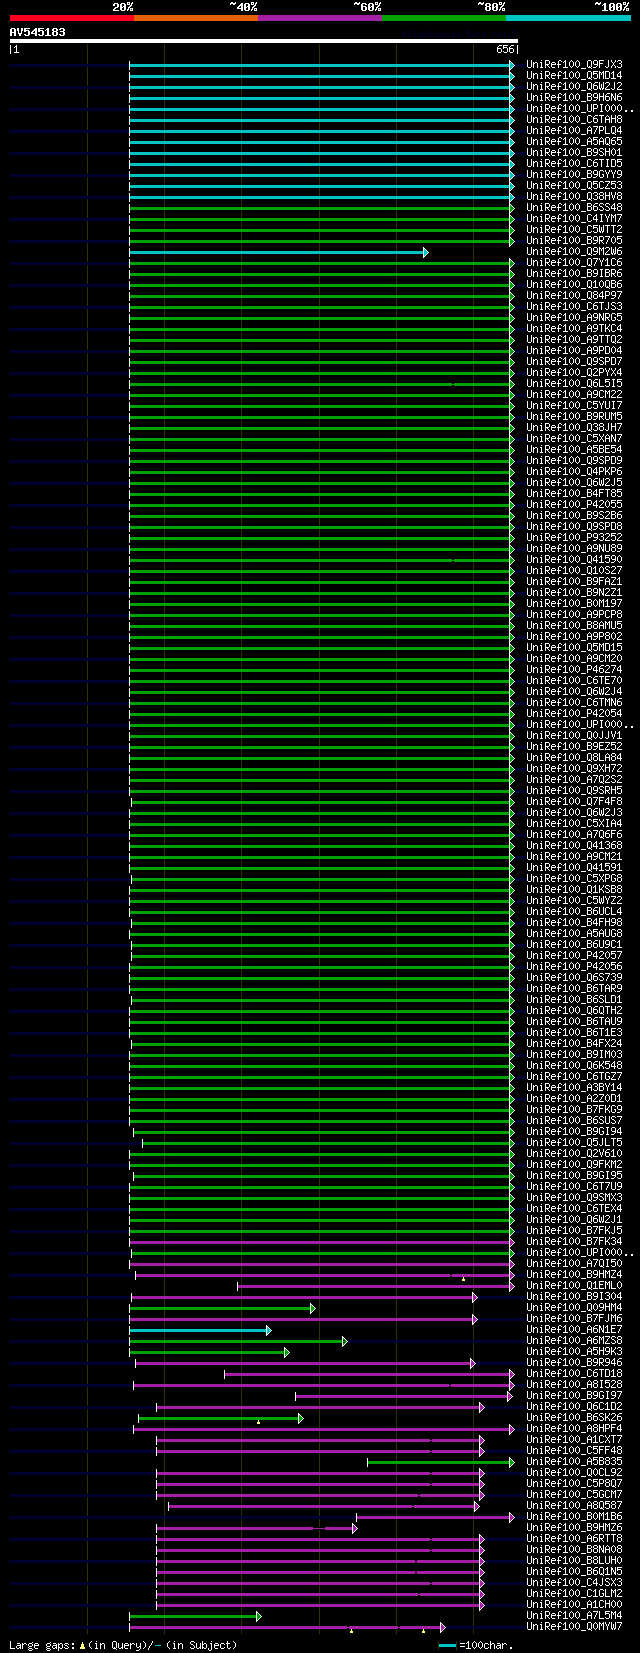Select hit label UniRef100_Q7Y1C6
This screenshot has height=1653, width=640.
coord(574,262)
